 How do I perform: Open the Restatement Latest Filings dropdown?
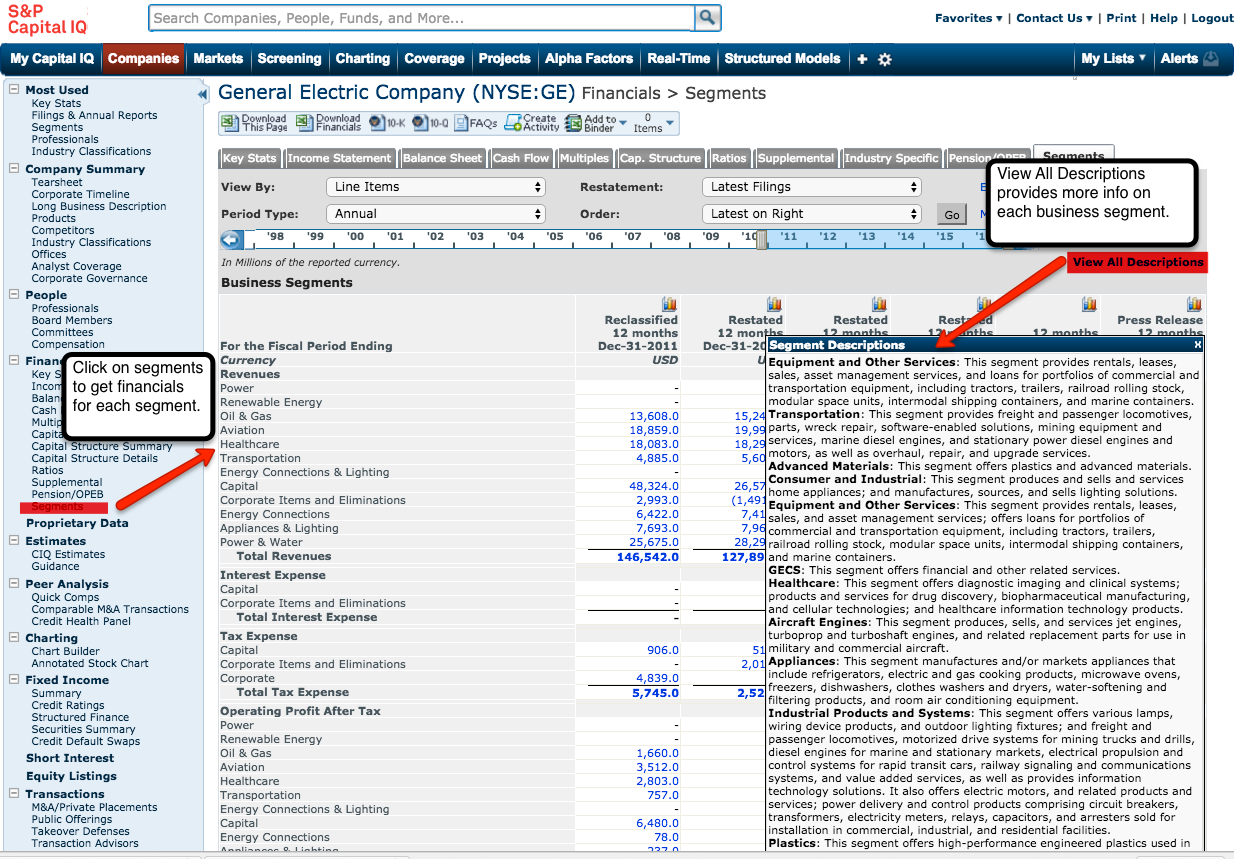tap(811, 187)
